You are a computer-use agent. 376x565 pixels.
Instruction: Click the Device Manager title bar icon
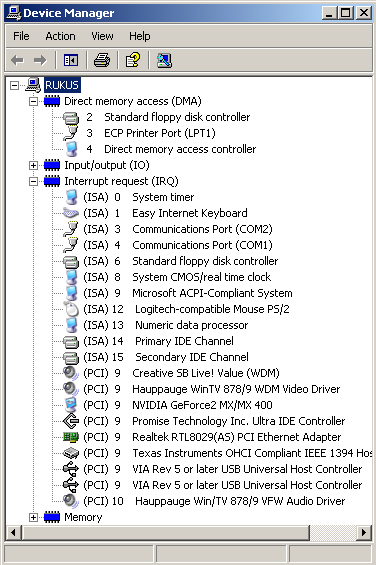coord(14,13)
